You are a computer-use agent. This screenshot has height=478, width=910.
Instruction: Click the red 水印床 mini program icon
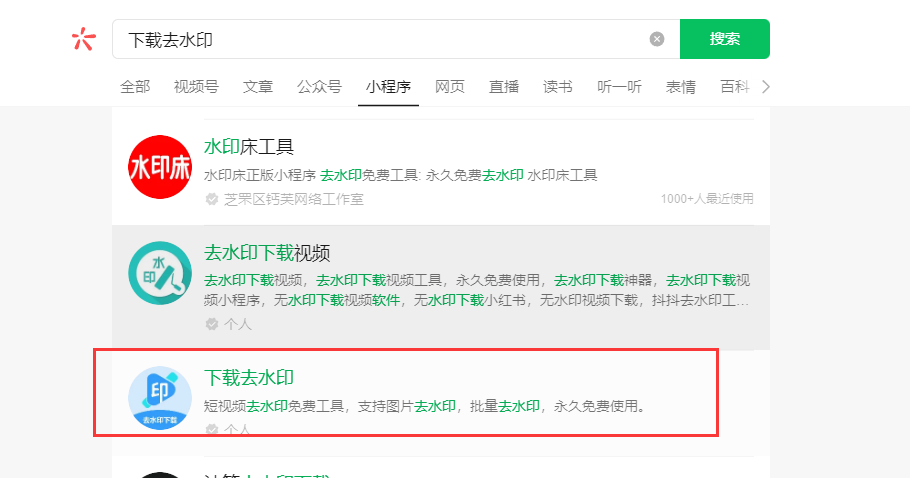click(160, 167)
